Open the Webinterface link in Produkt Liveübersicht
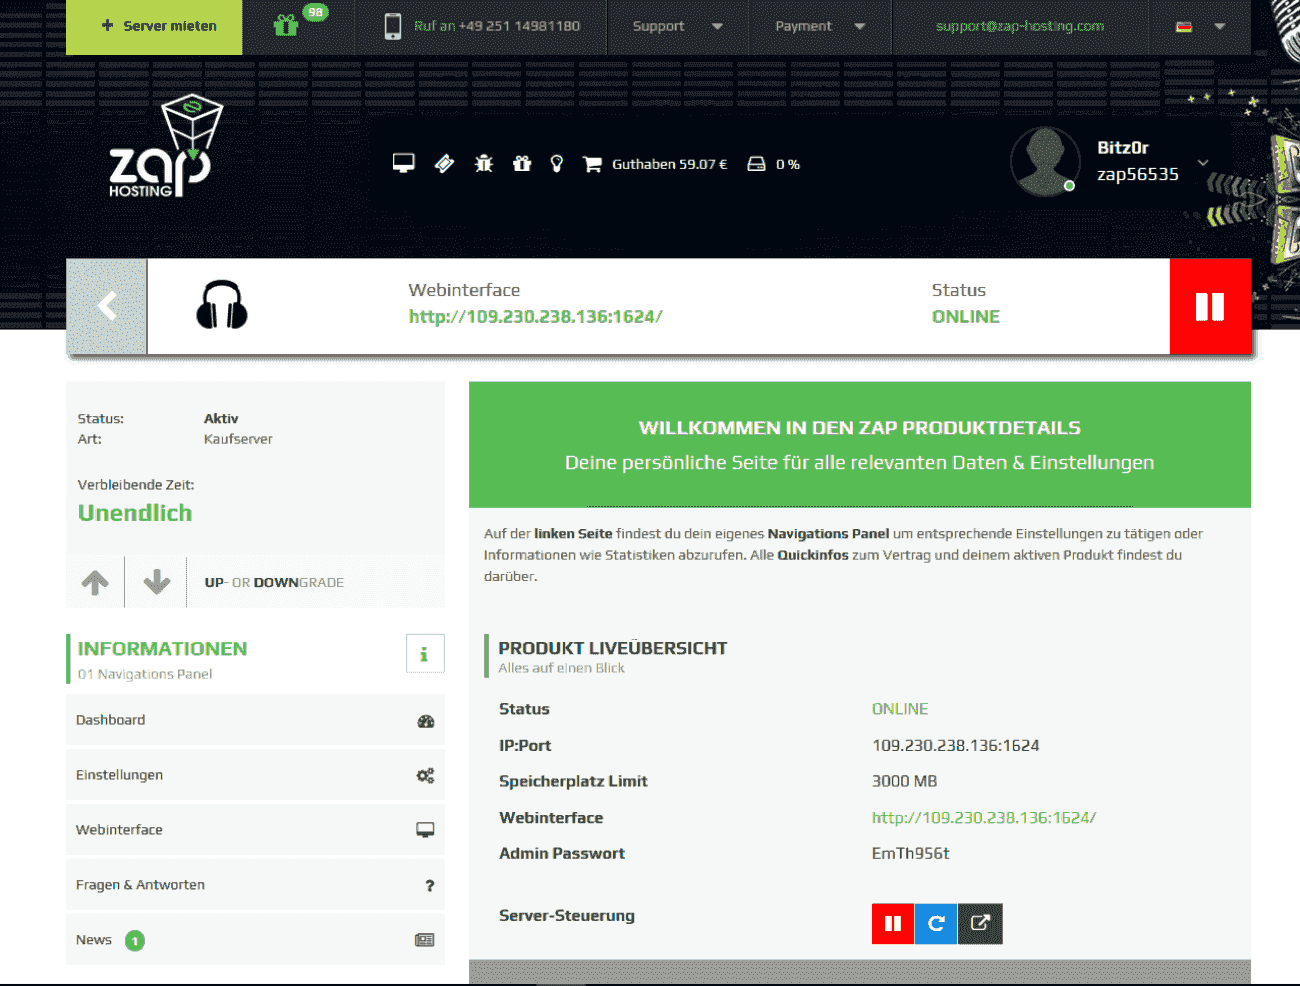 984,817
